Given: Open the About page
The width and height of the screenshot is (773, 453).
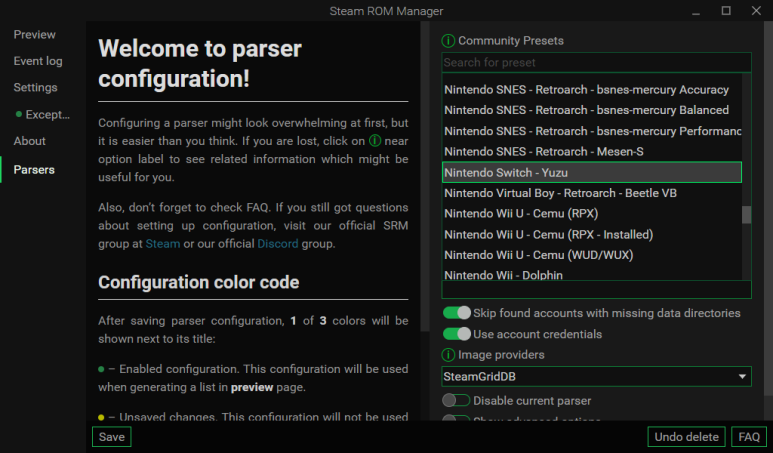Looking at the screenshot, I should click(x=30, y=141).
